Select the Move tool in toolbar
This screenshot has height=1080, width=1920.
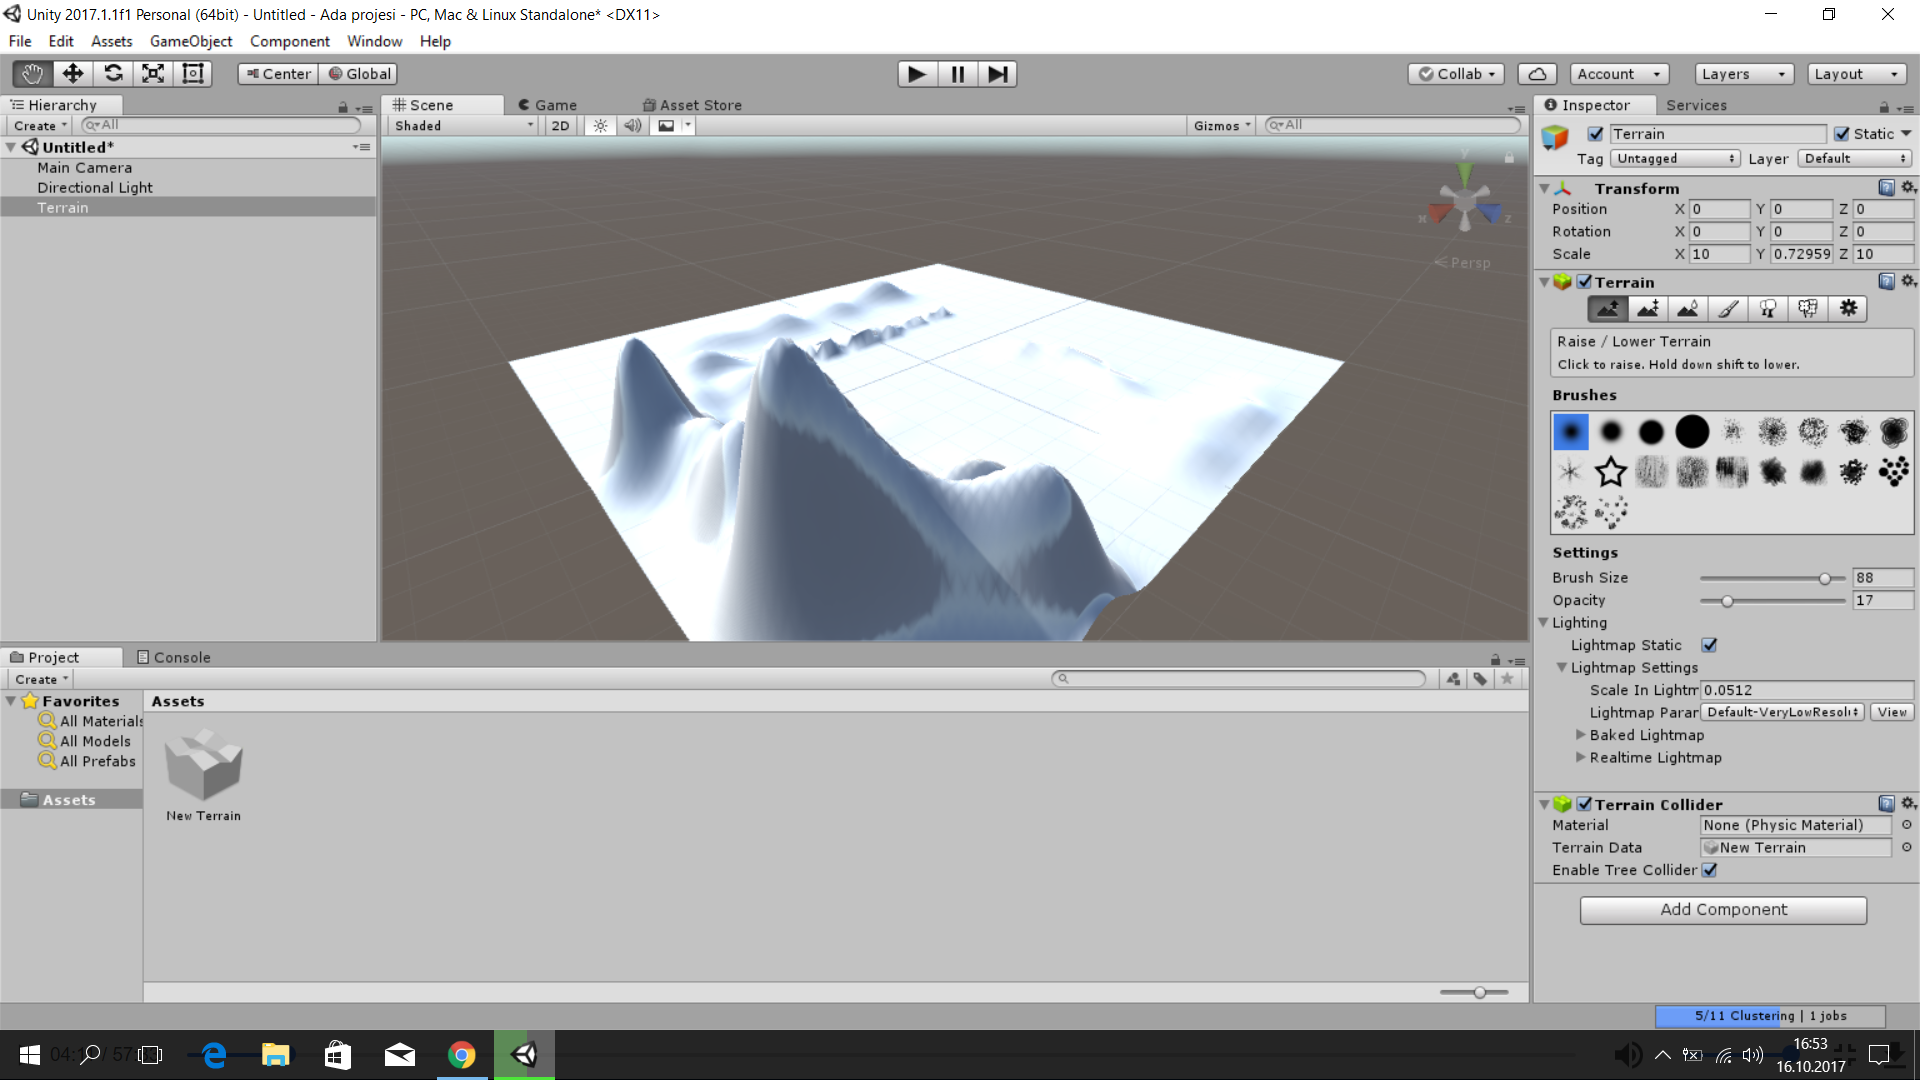(72, 73)
